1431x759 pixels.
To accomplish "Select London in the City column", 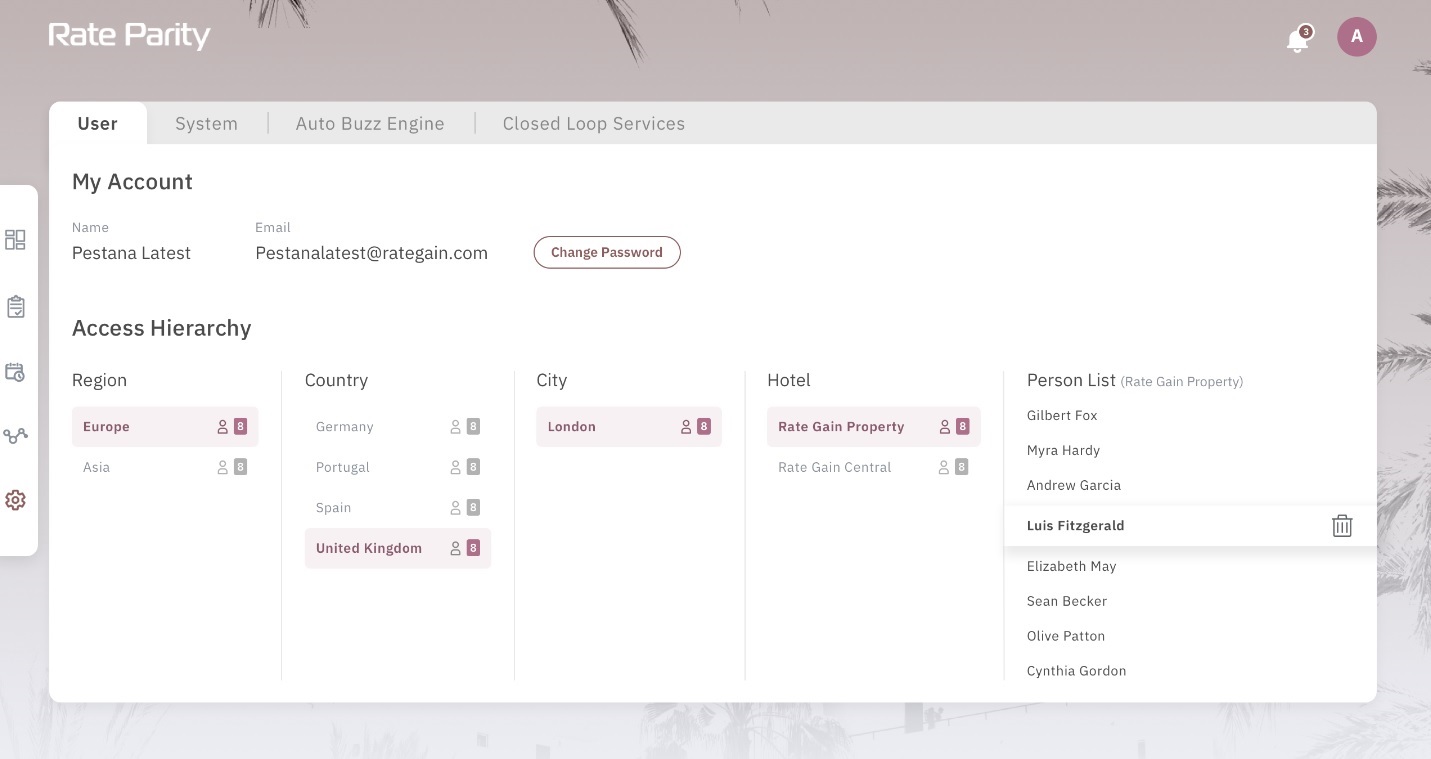I will (x=572, y=427).
